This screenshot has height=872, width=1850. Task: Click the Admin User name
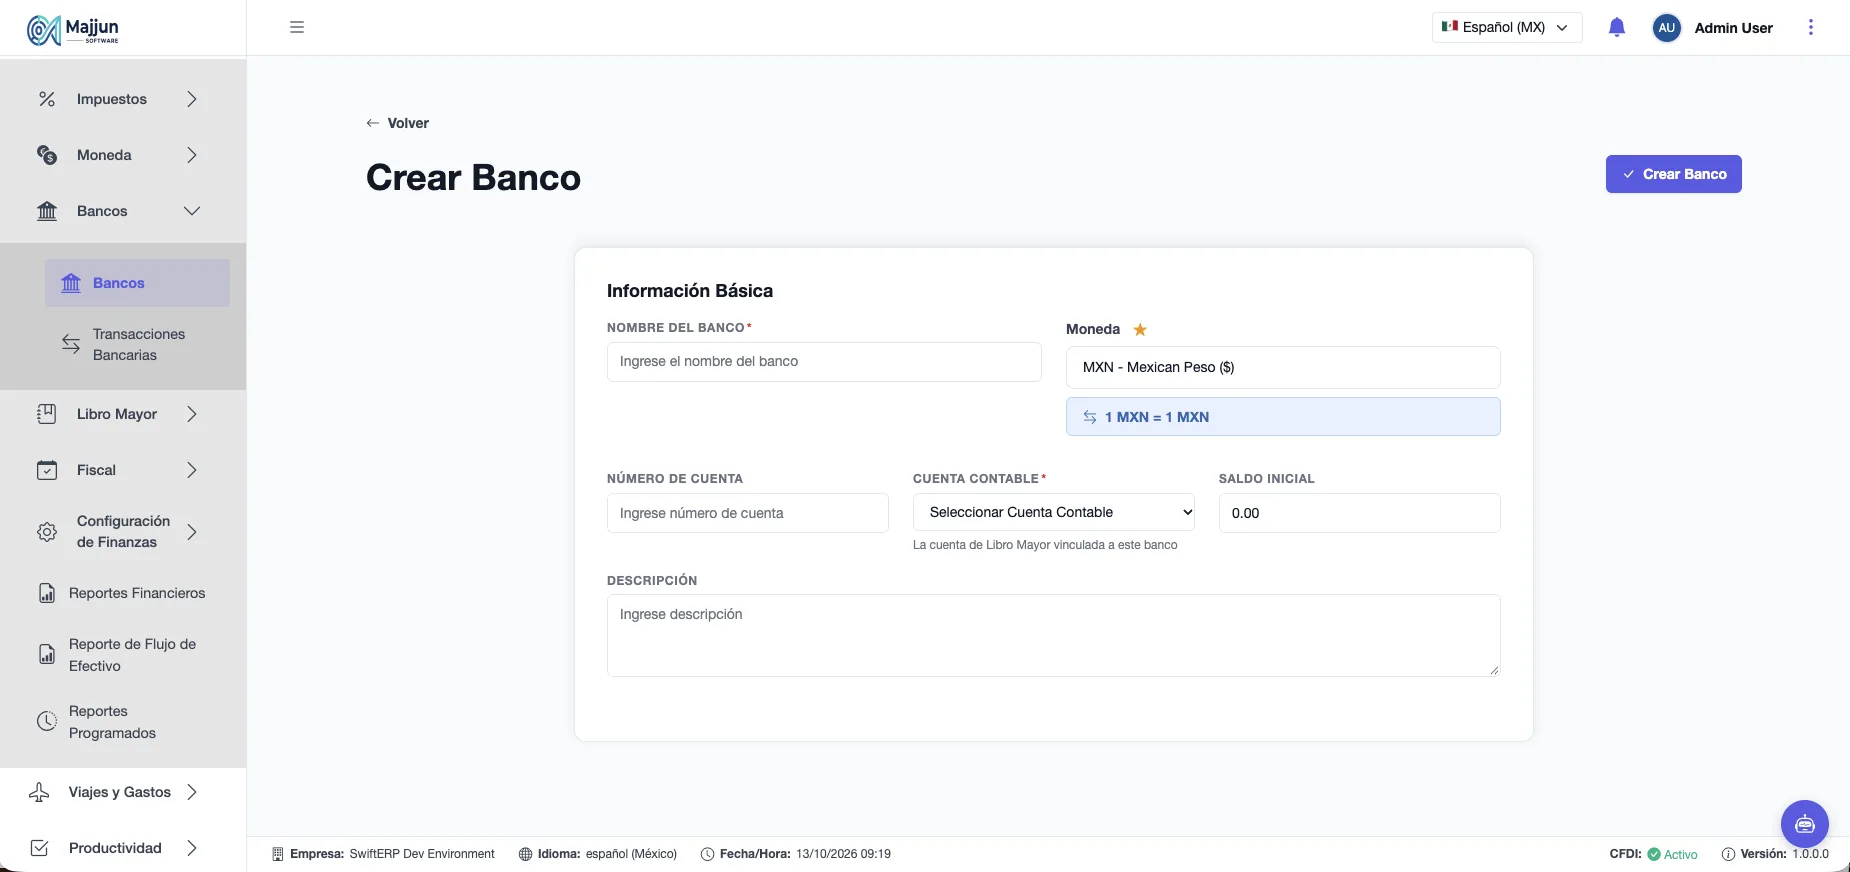click(1733, 28)
